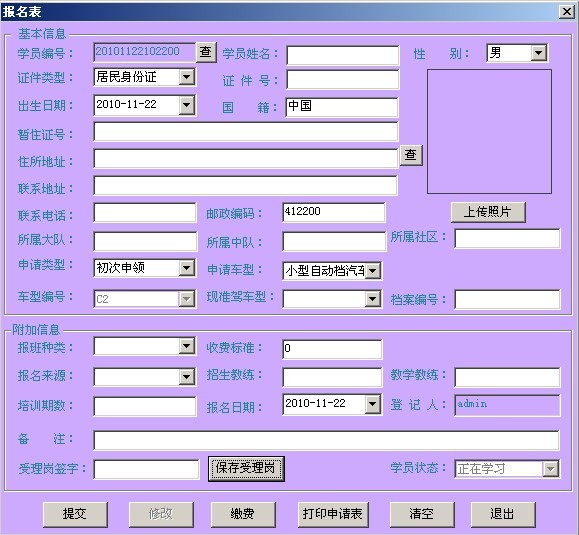Click into 所属社区 input field
579x535 pixels.
[x=507, y=239]
